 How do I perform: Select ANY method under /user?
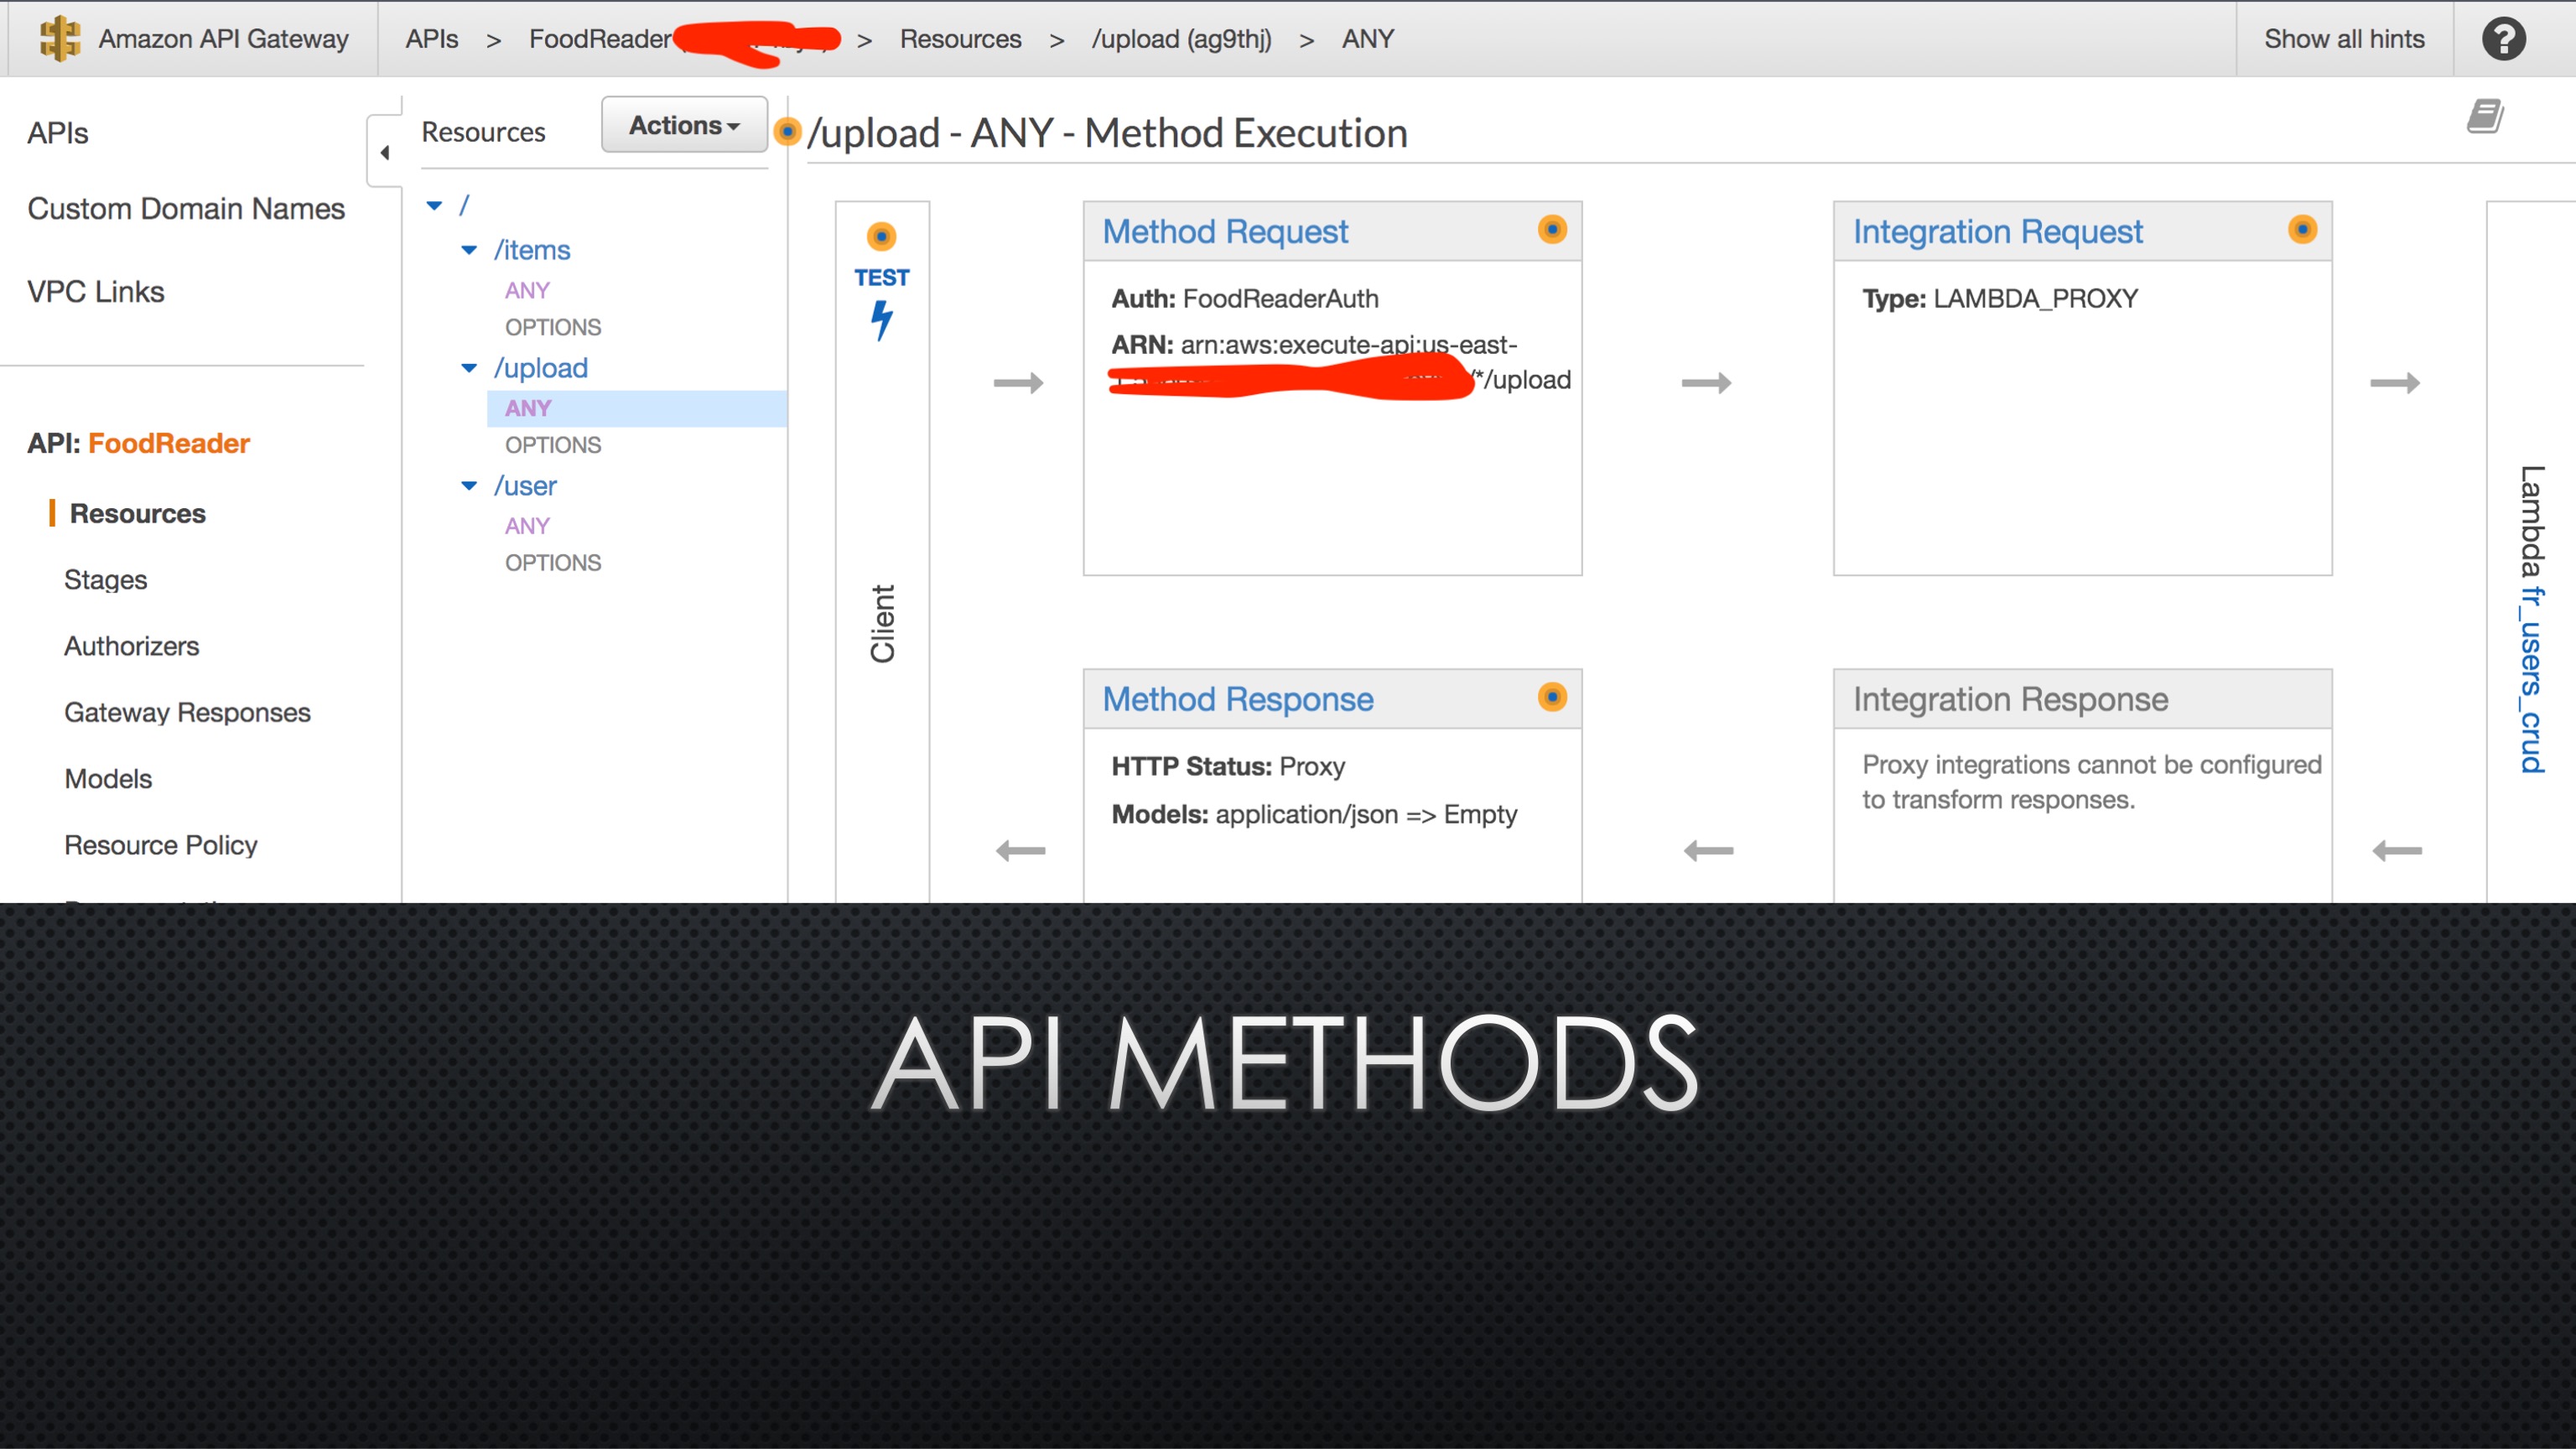(527, 526)
